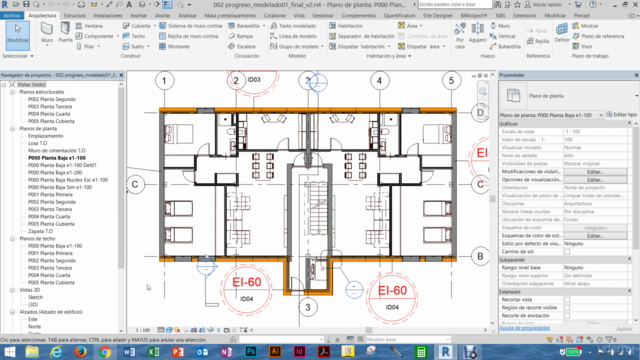Collapse the Planos estructurales node
The image size is (640, 360).
pos(13,92)
